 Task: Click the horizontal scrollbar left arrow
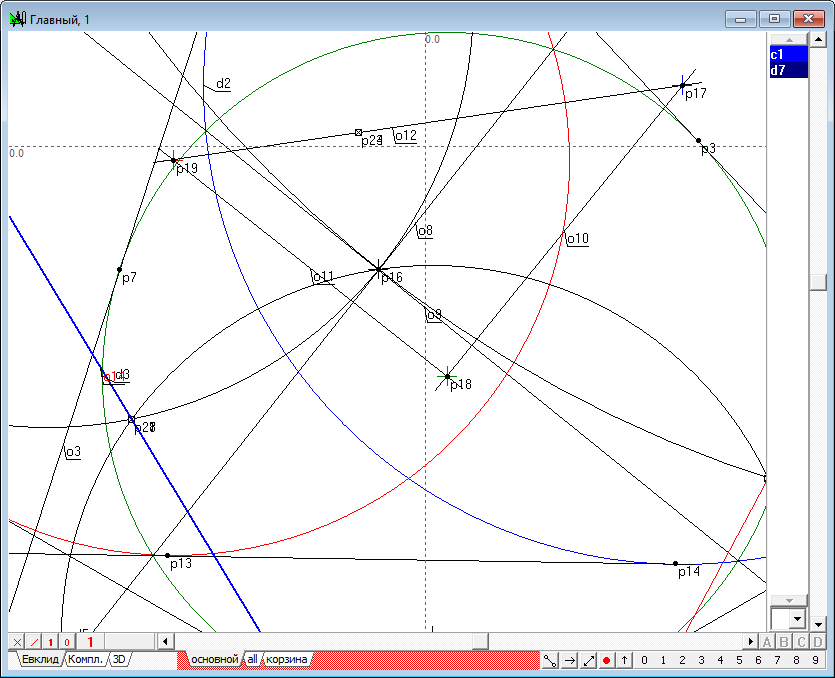[x=165, y=642]
